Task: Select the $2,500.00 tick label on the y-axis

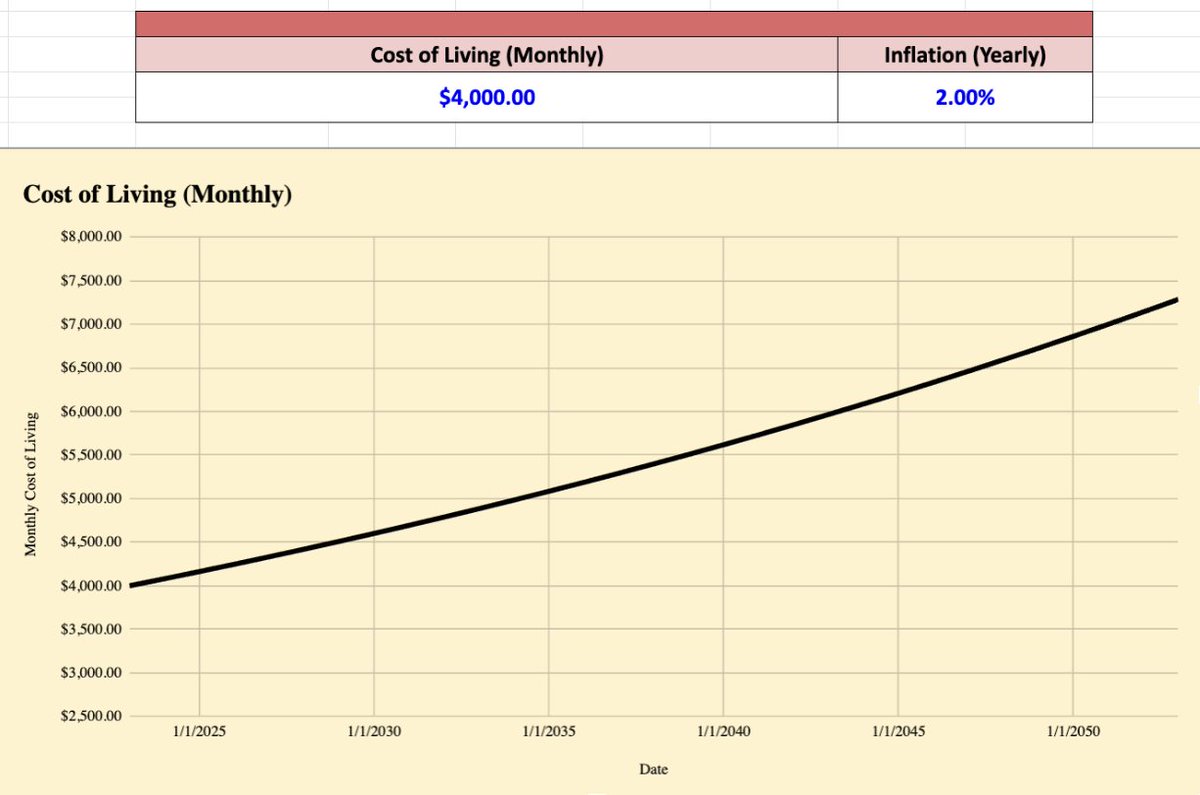Action: click(x=91, y=715)
